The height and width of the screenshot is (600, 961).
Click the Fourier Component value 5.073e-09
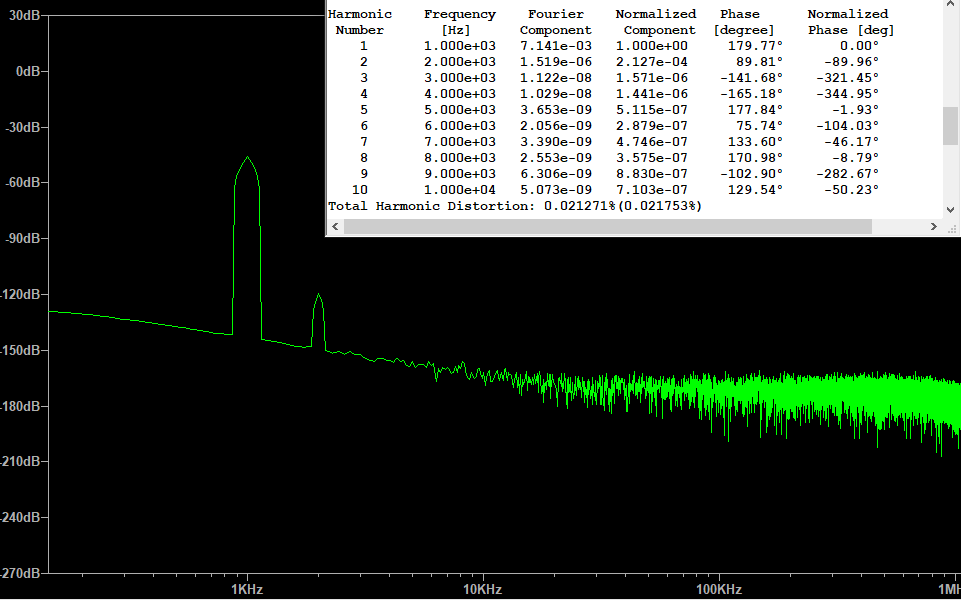556,190
